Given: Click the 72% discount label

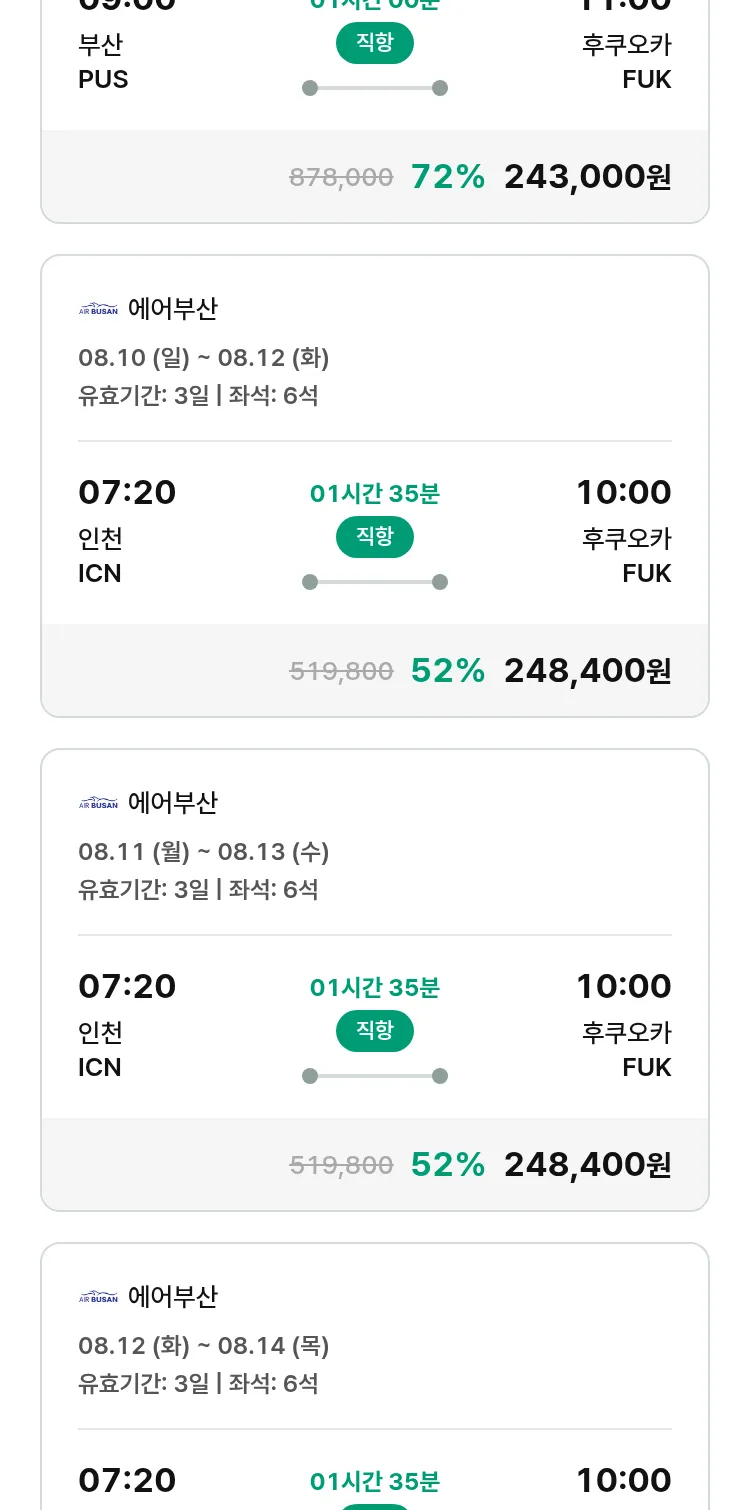Looking at the screenshot, I should pos(447,177).
